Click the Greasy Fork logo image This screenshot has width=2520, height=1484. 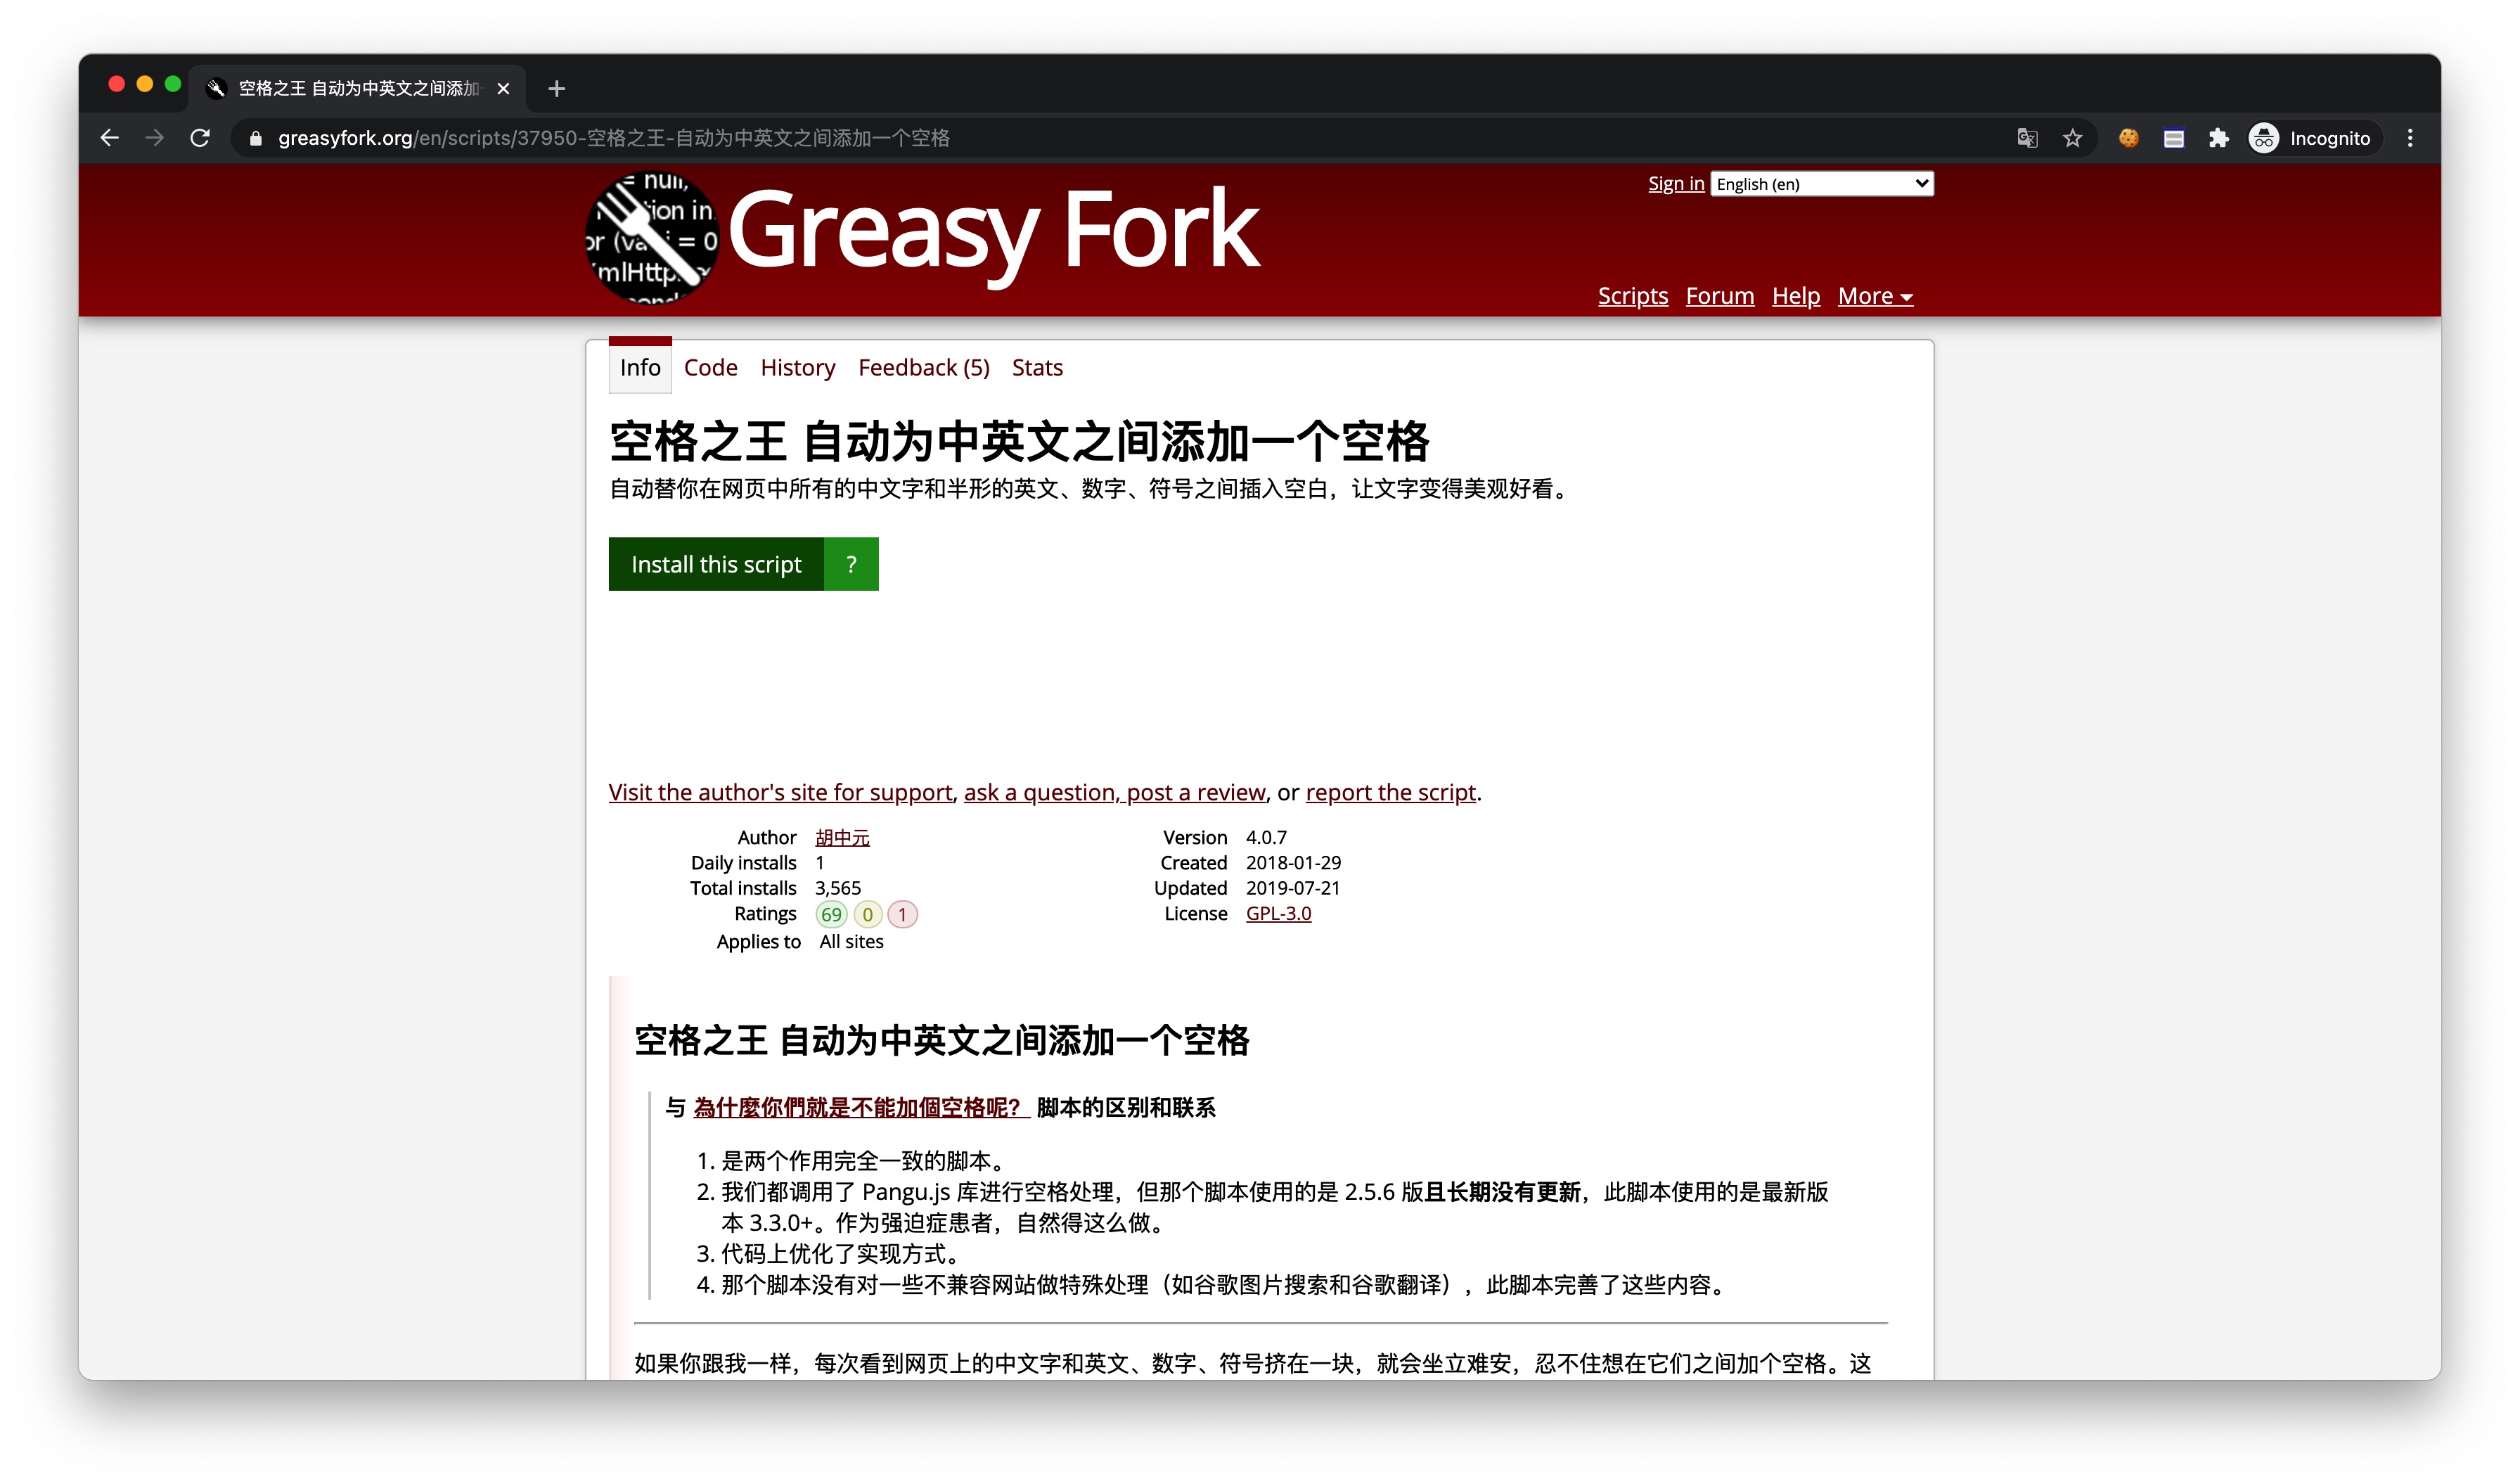click(652, 238)
